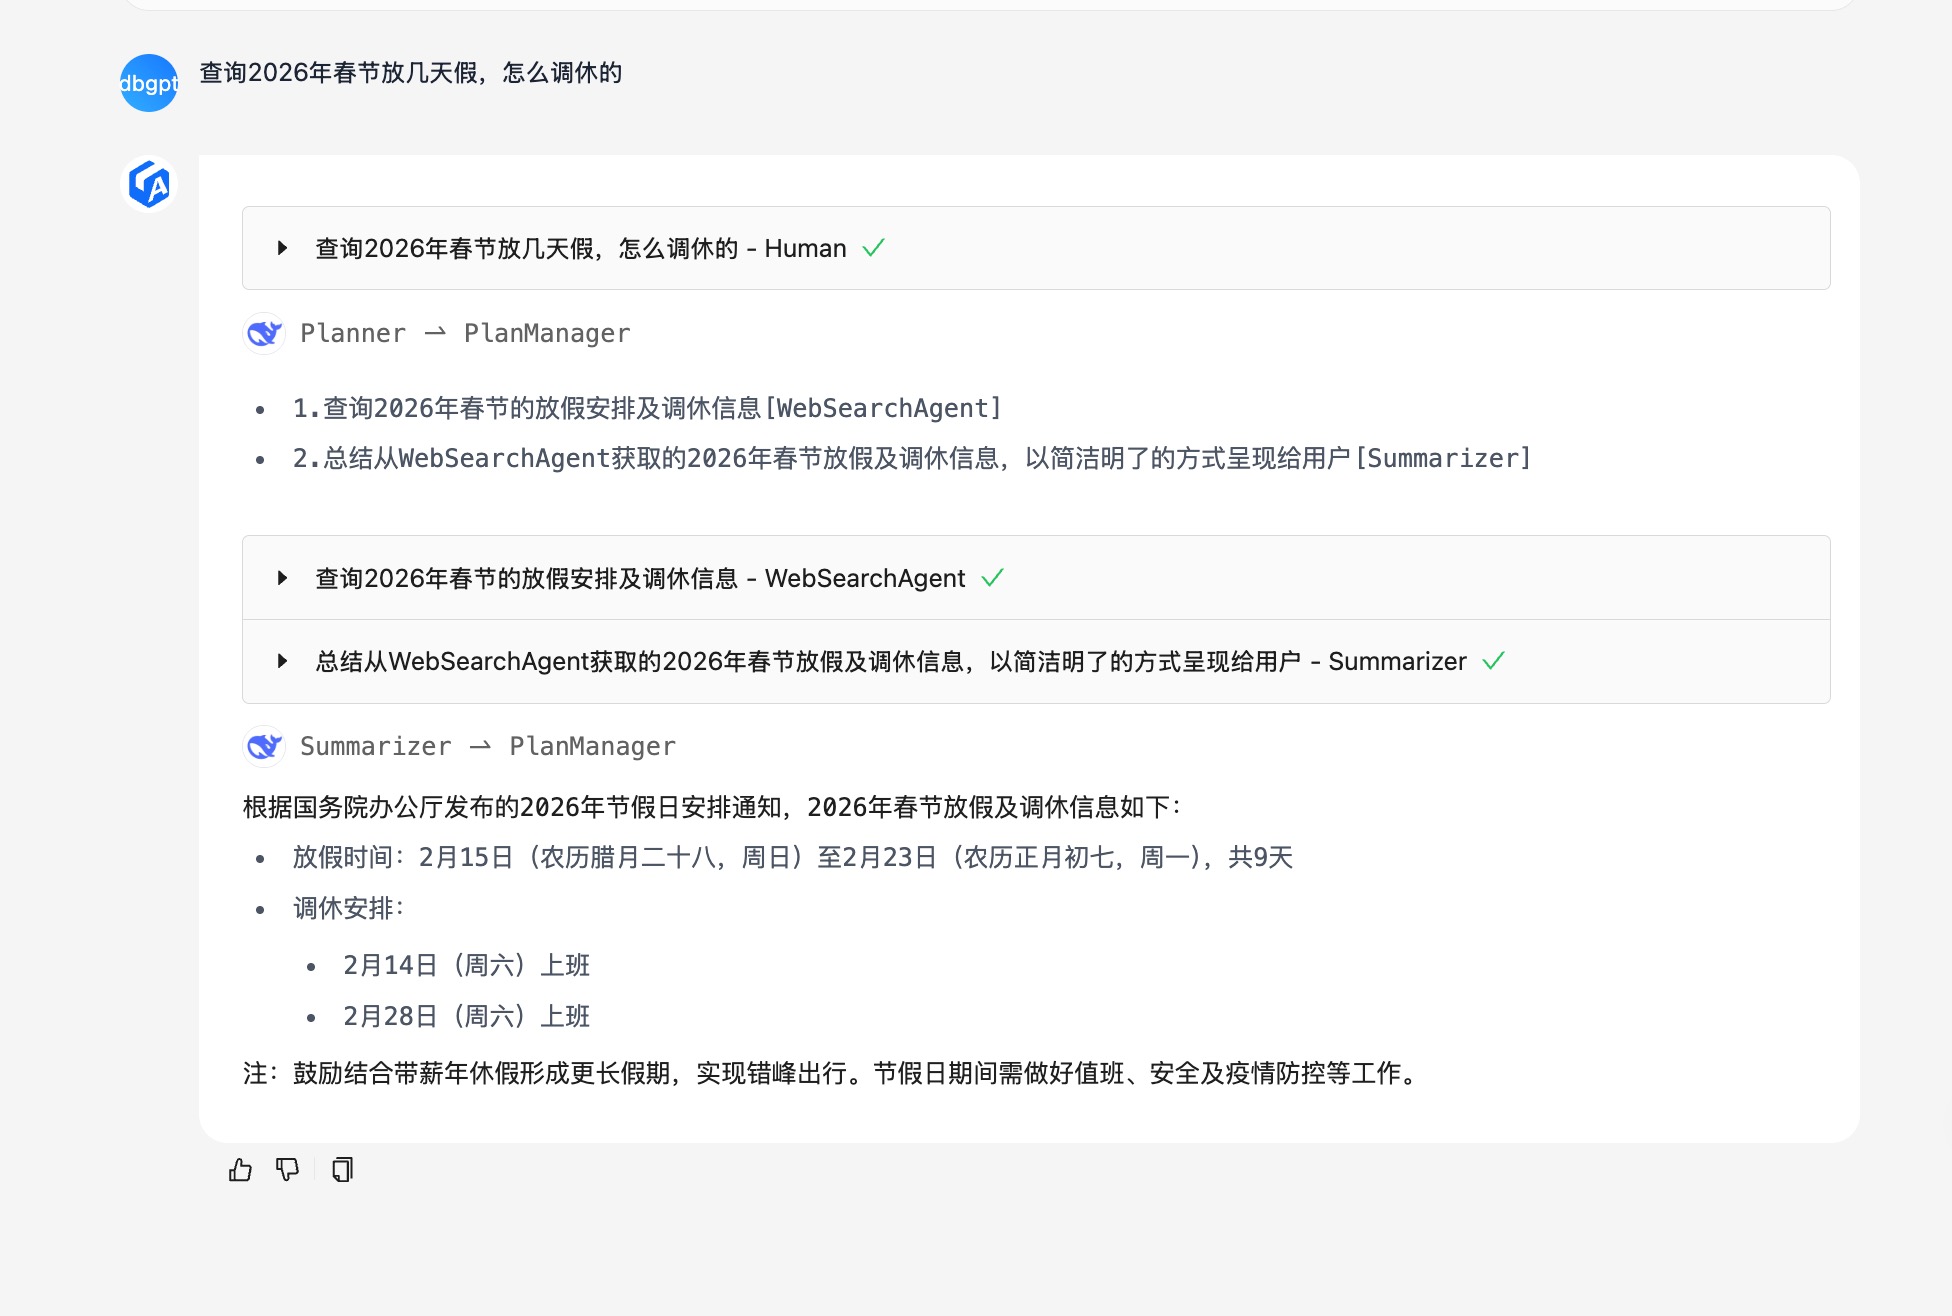This screenshot has height=1316, width=1952.
Task: Click green checkmark on WebSearchAgent step
Action: tap(992, 578)
